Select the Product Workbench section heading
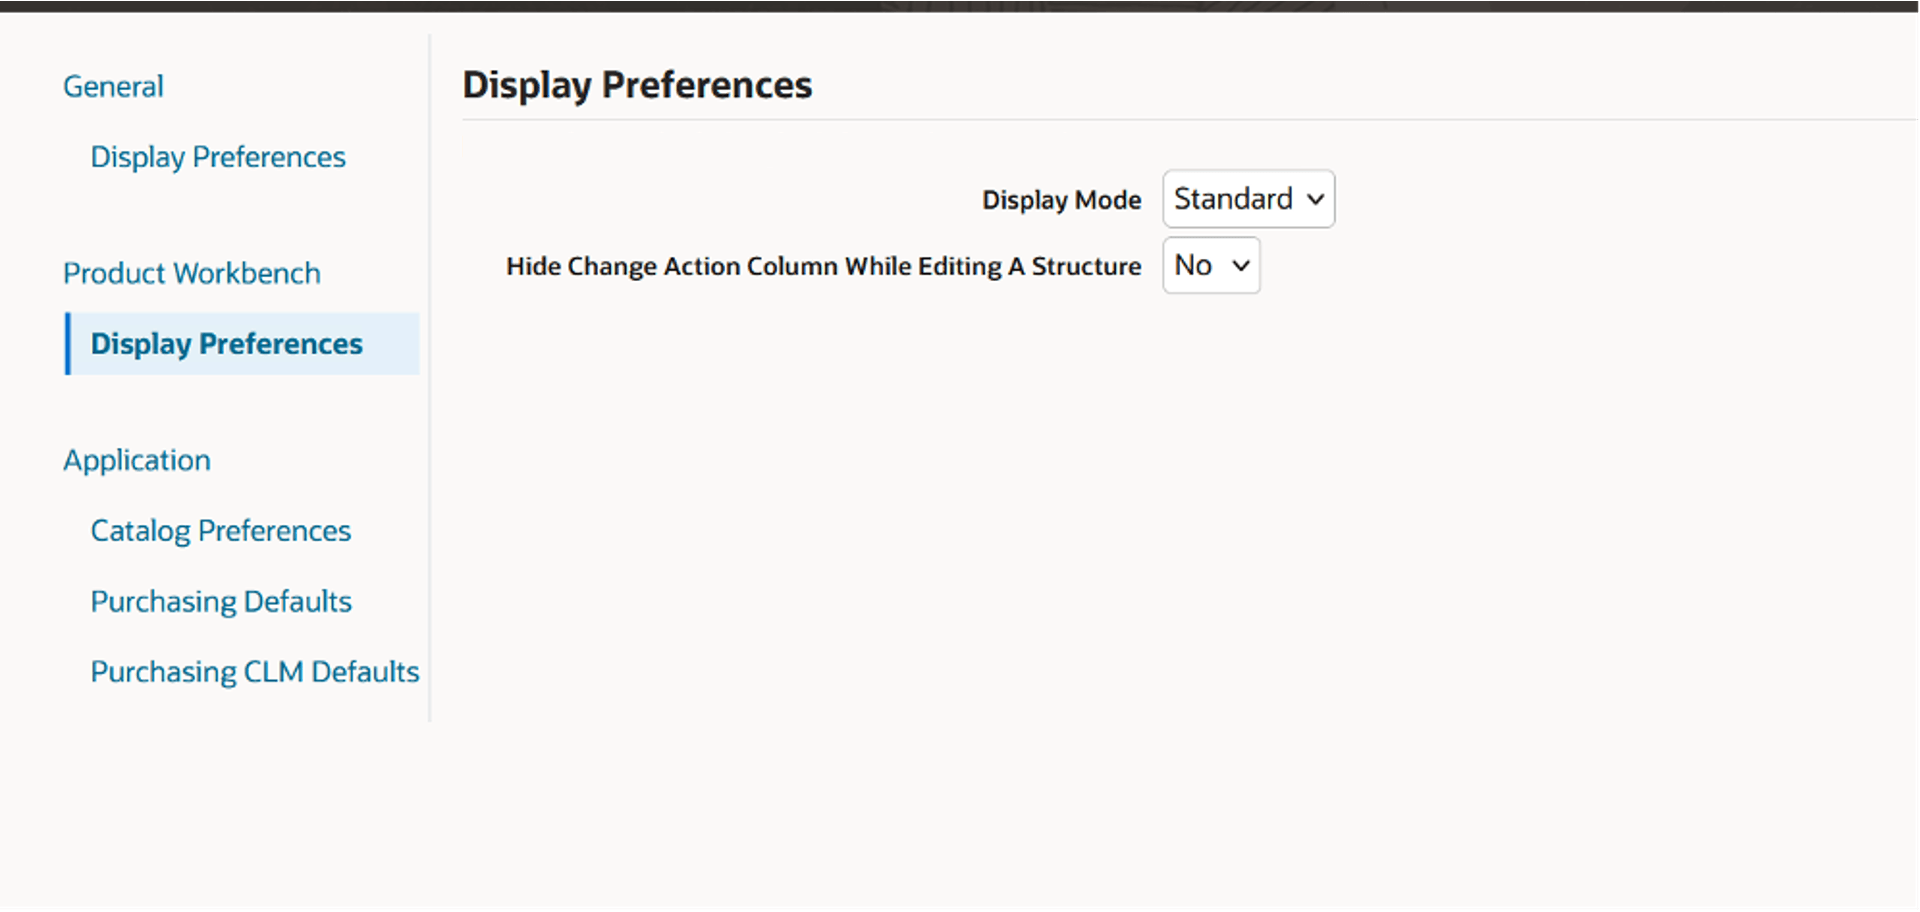The width and height of the screenshot is (1920, 912). (192, 273)
